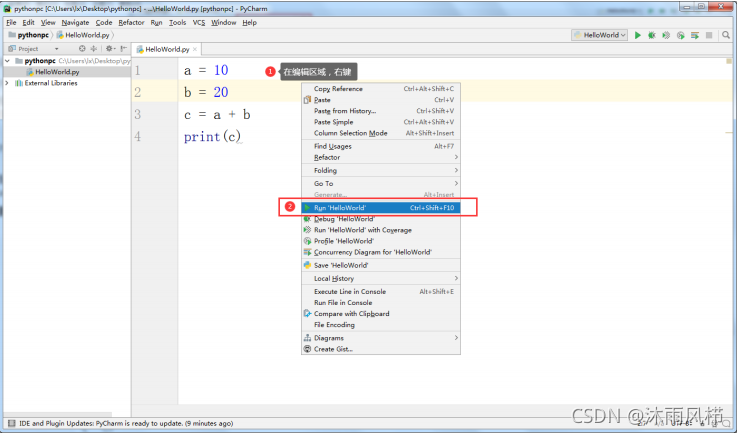This screenshot has width=738, height=434.
Task: Choose Paste from the context menu
Action: (x=381, y=100)
